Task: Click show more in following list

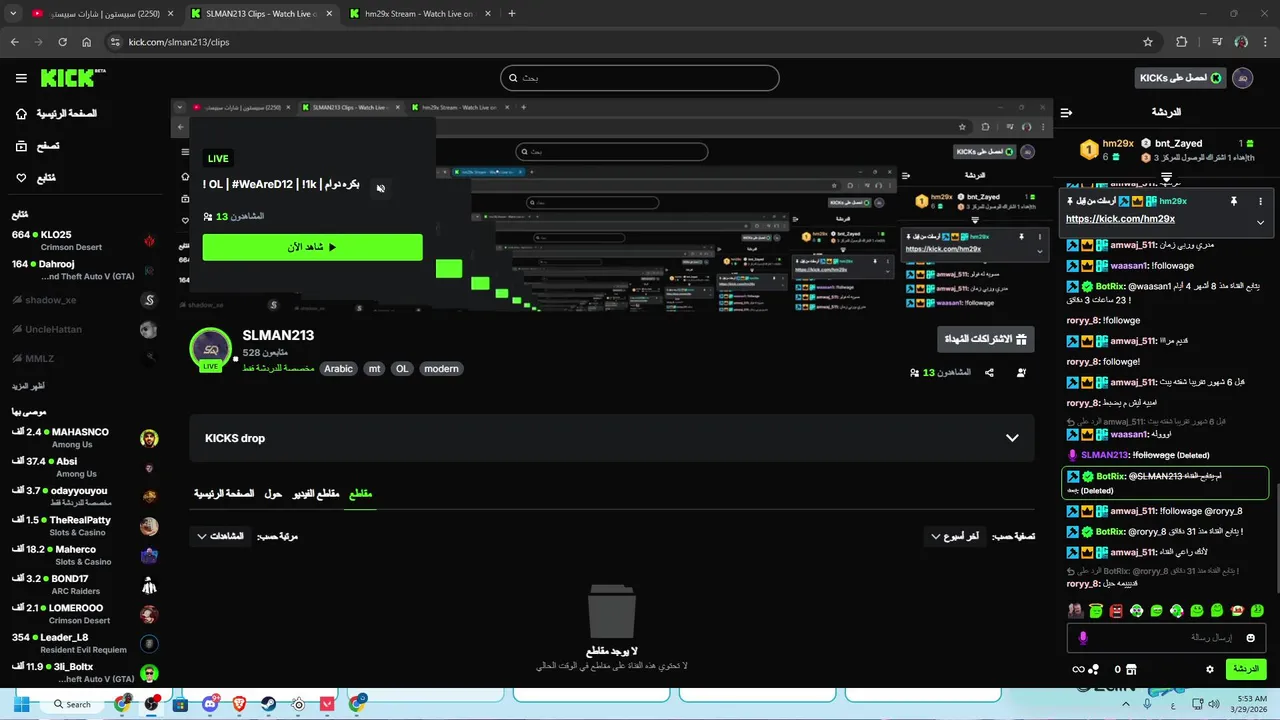Action: click(x=28, y=386)
